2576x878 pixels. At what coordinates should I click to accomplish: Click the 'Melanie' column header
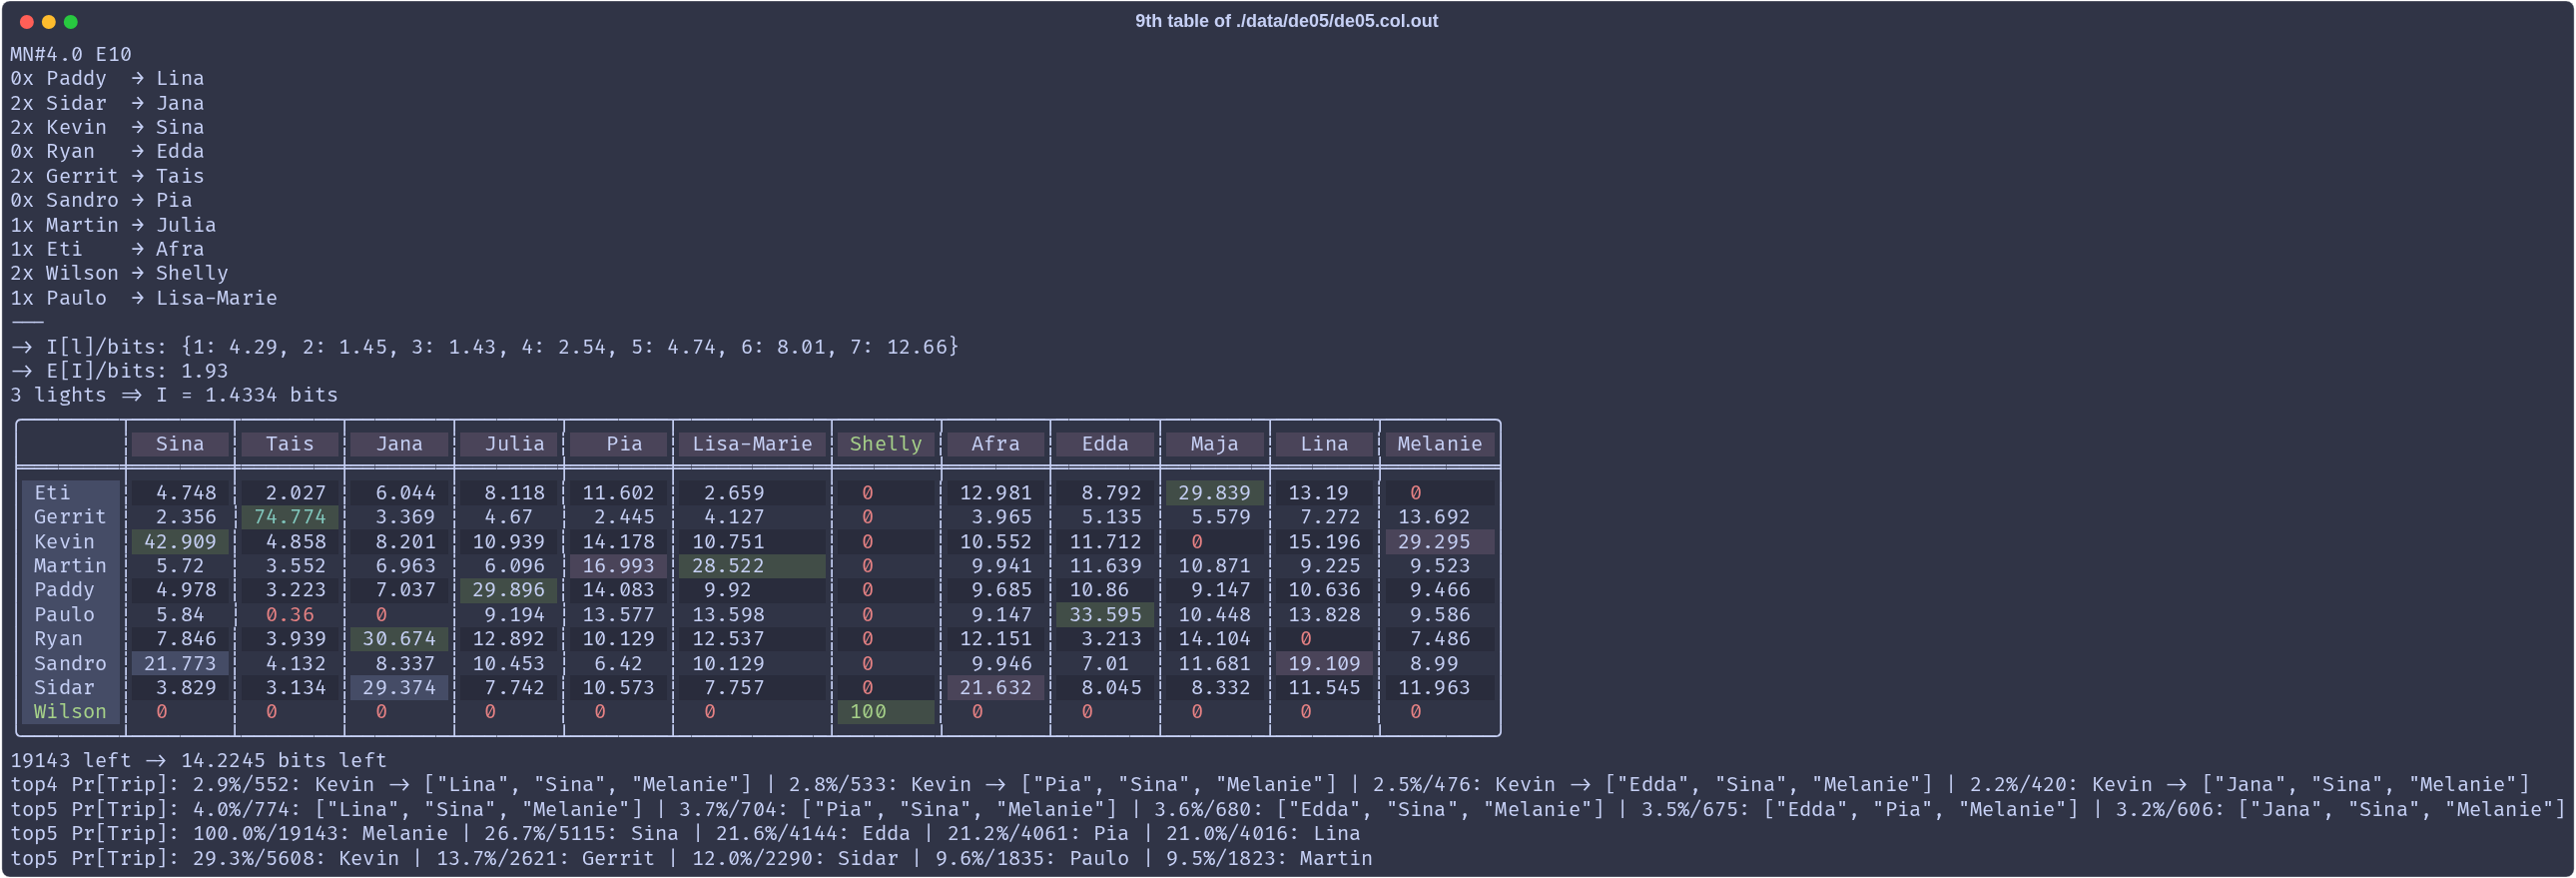coord(1440,444)
